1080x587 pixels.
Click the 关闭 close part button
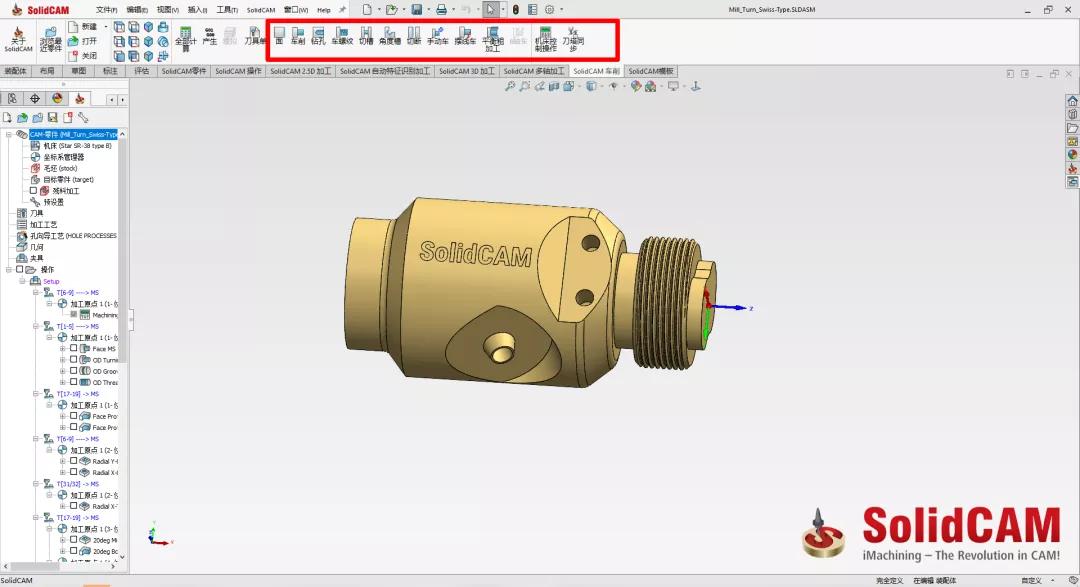click(x=83, y=56)
